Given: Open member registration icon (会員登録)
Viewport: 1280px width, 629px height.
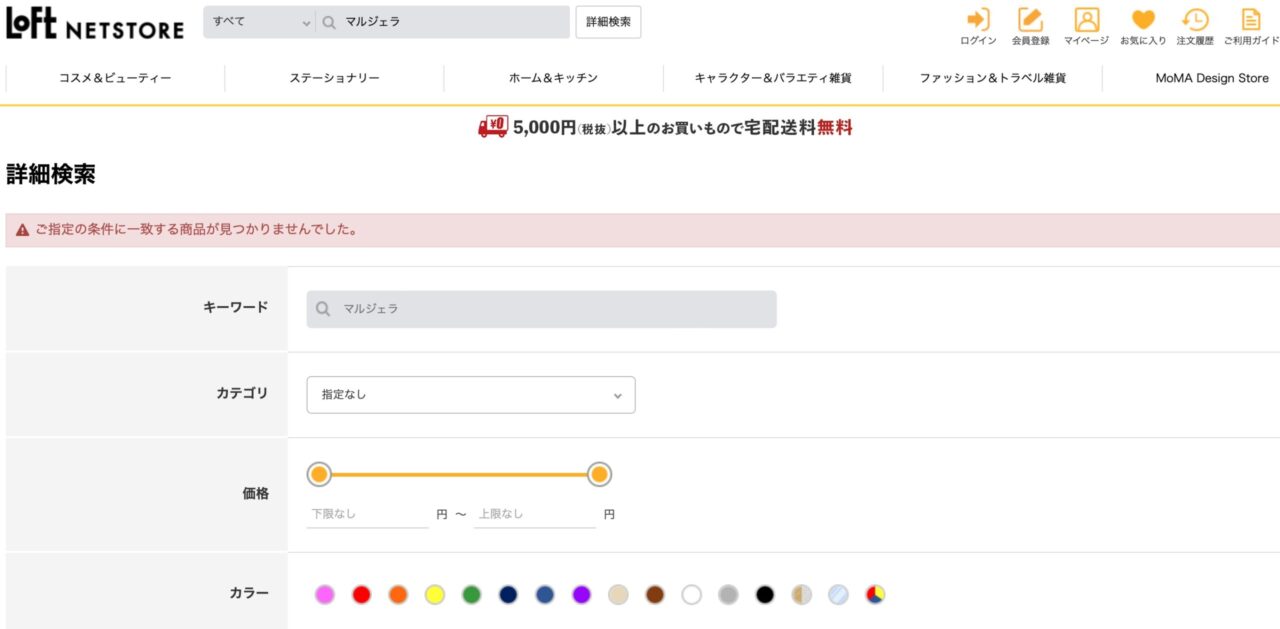Looking at the screenshot, I should 1030,27.
